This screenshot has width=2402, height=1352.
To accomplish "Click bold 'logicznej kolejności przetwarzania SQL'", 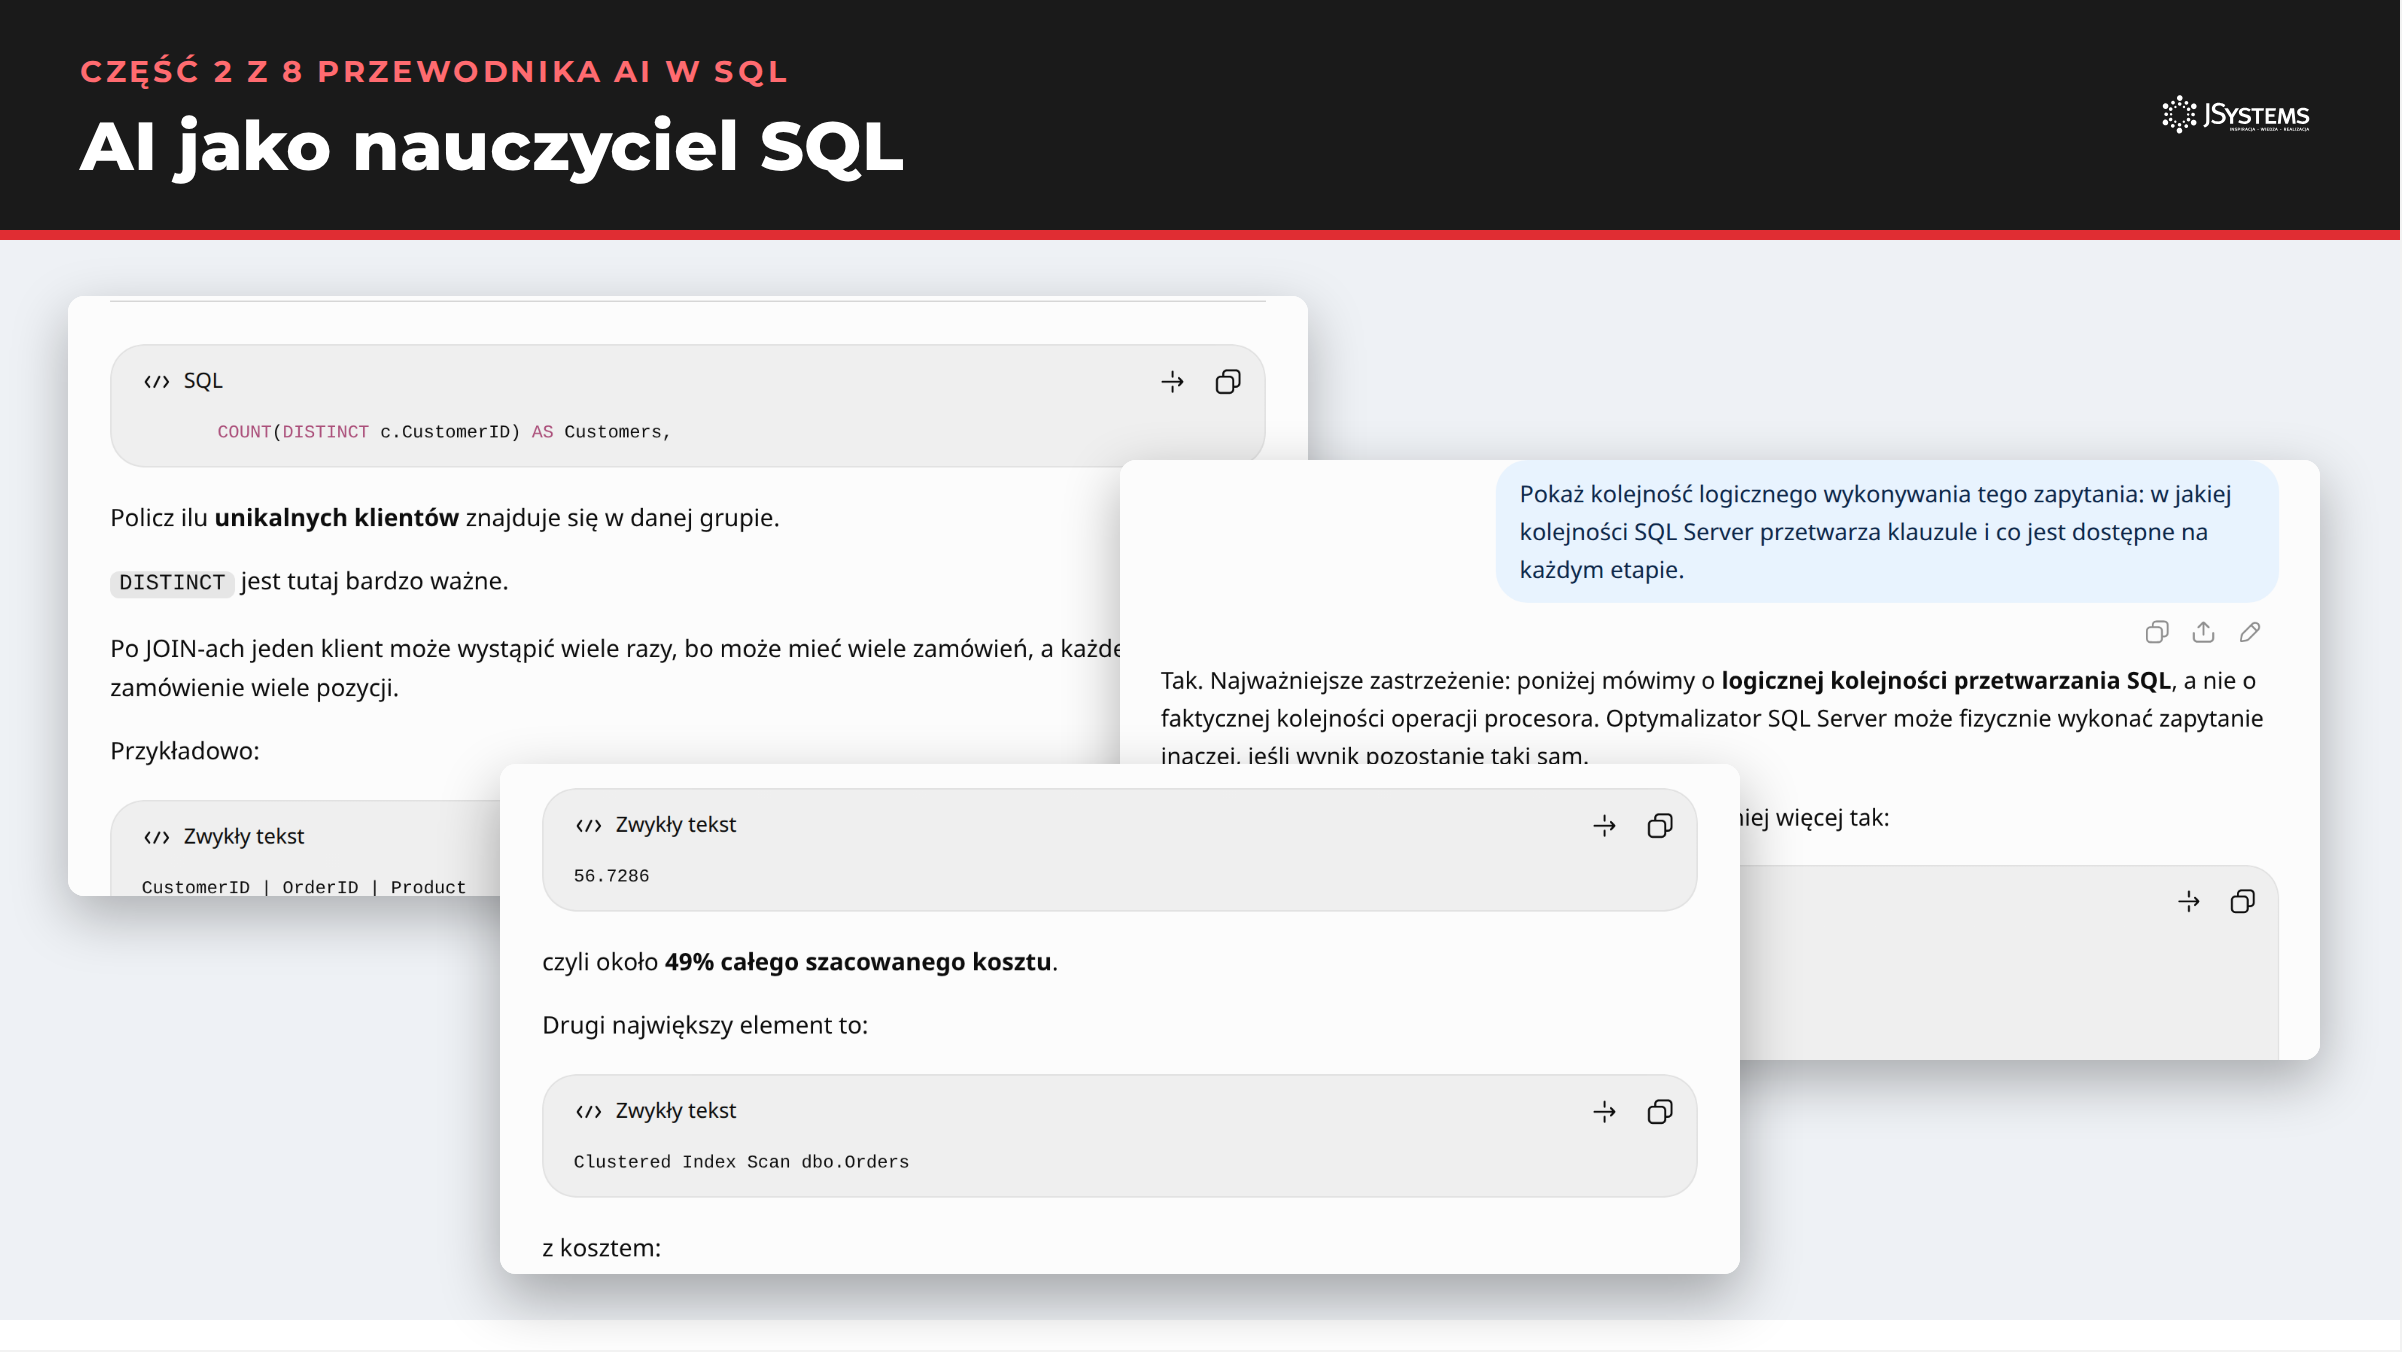I will tap(1946, 681).
